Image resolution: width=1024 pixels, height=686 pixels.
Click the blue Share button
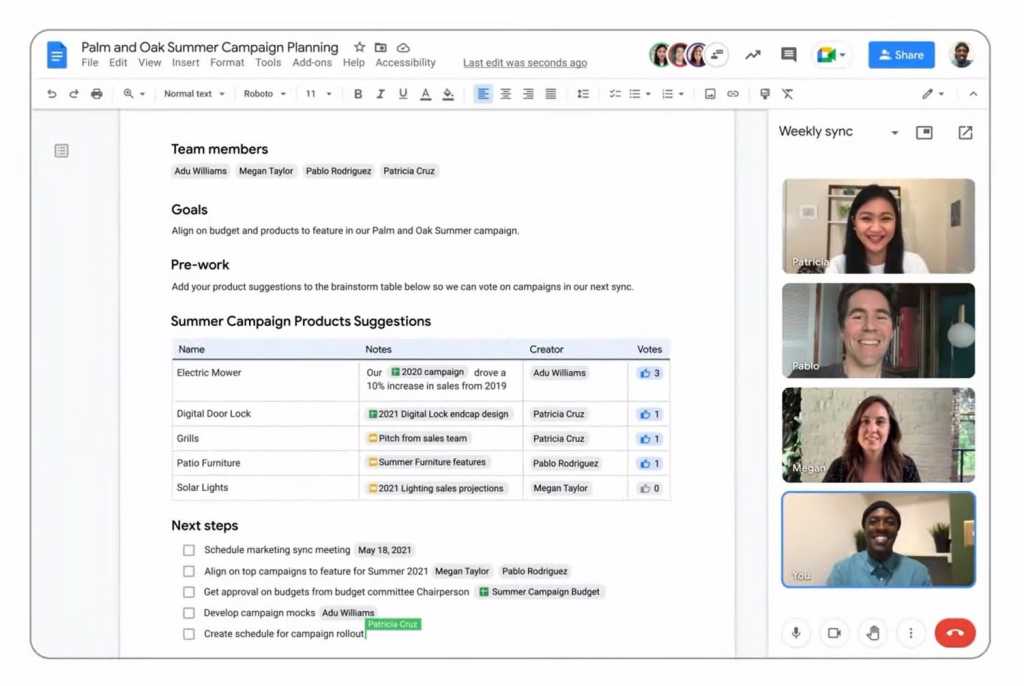(901, 55)
